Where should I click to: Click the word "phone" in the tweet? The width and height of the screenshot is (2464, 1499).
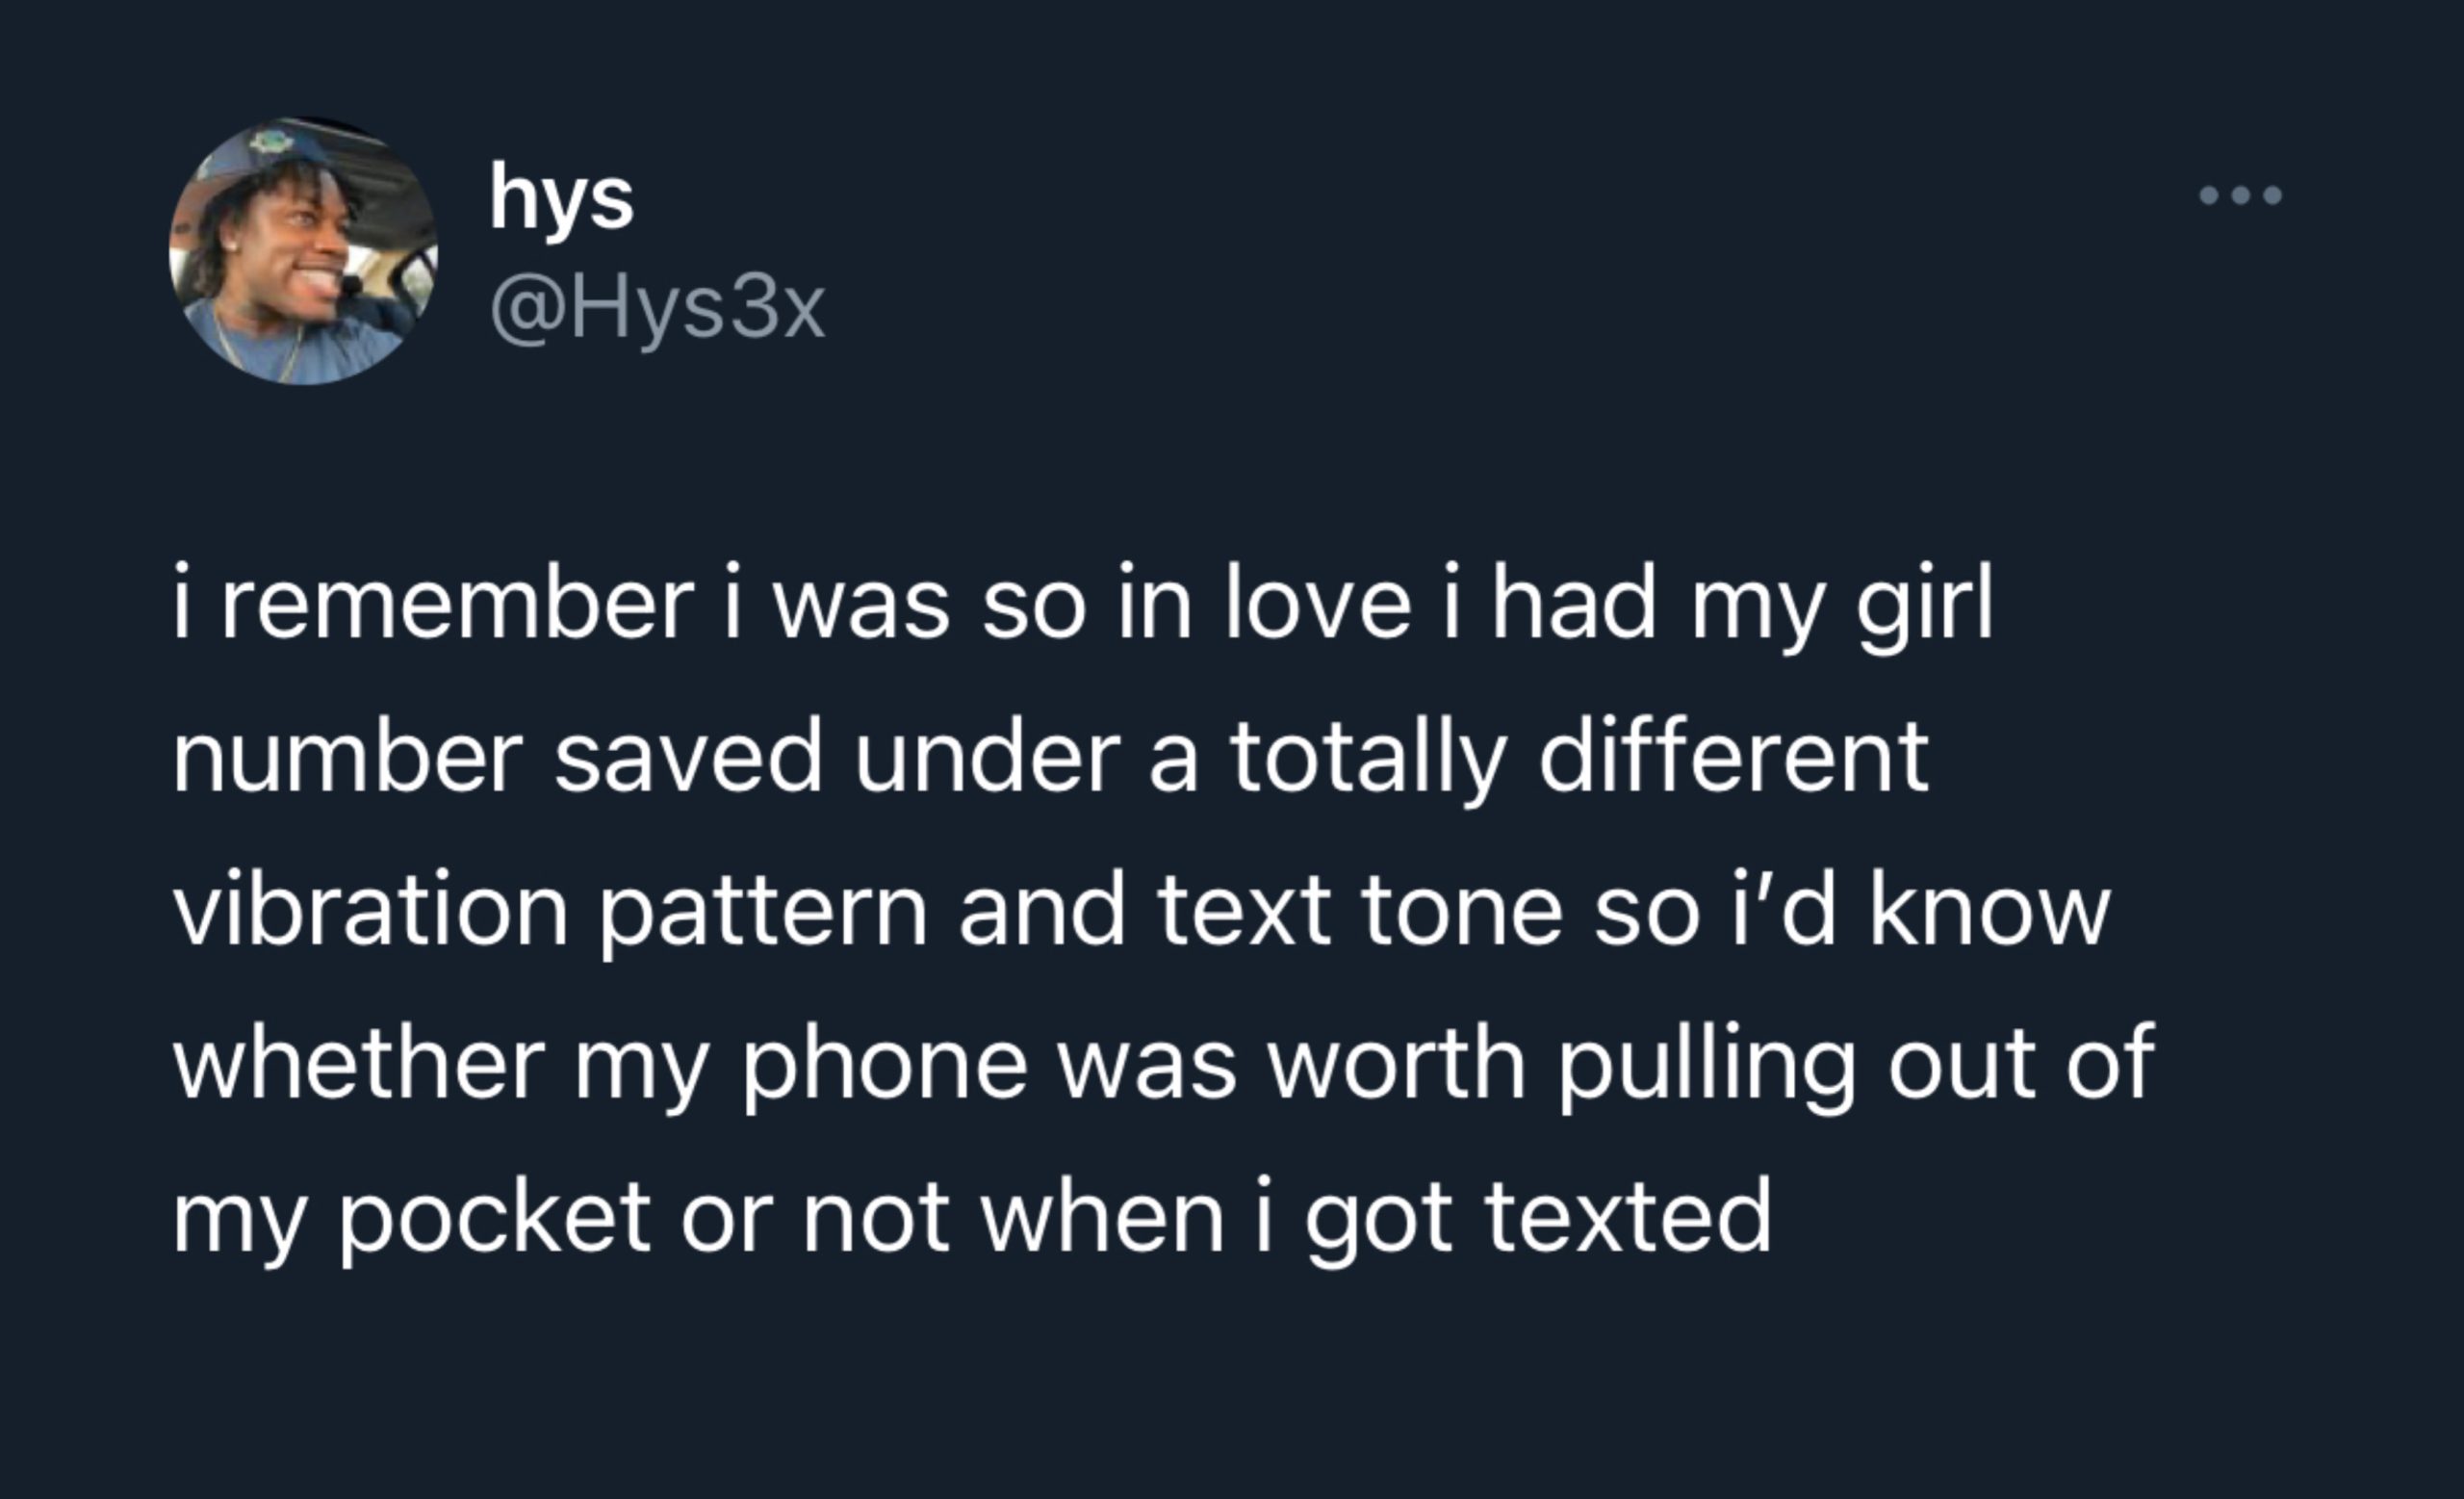884,1066
